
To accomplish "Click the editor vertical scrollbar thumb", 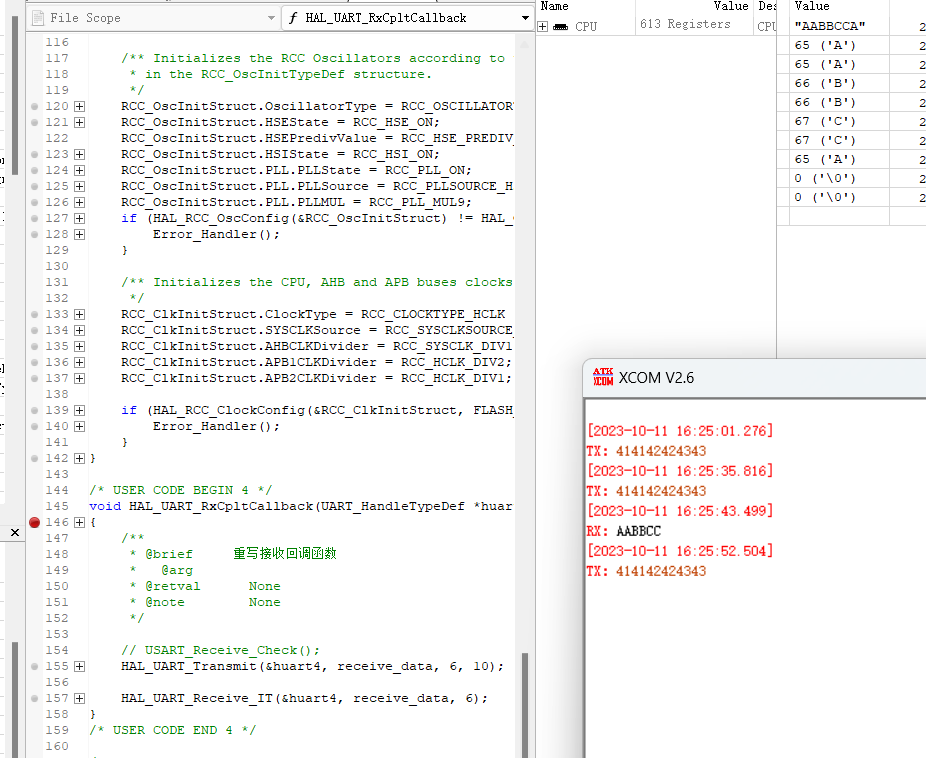I will (x=525, y=703).
